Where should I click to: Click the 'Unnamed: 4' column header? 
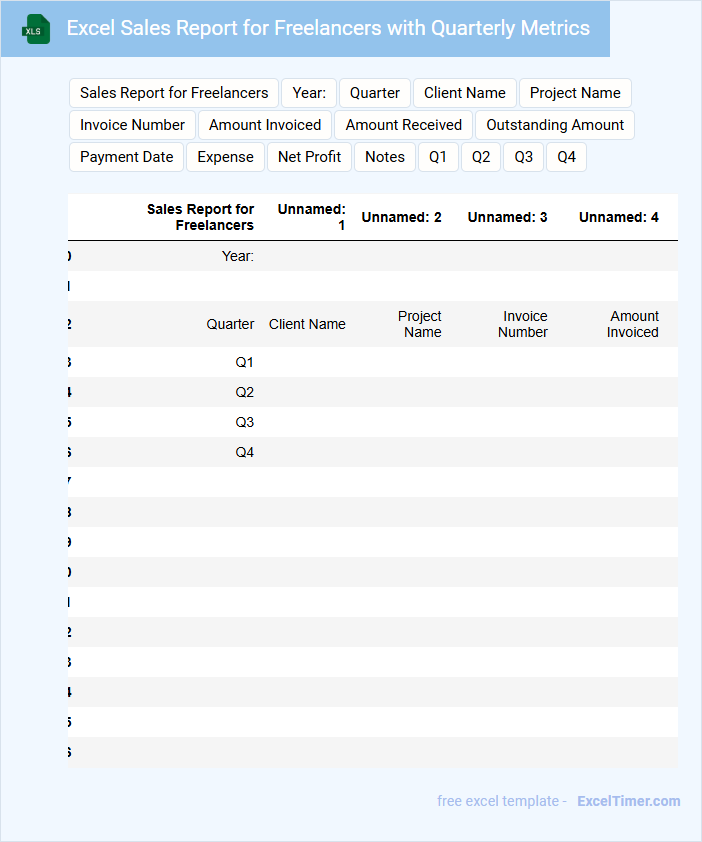619,217
